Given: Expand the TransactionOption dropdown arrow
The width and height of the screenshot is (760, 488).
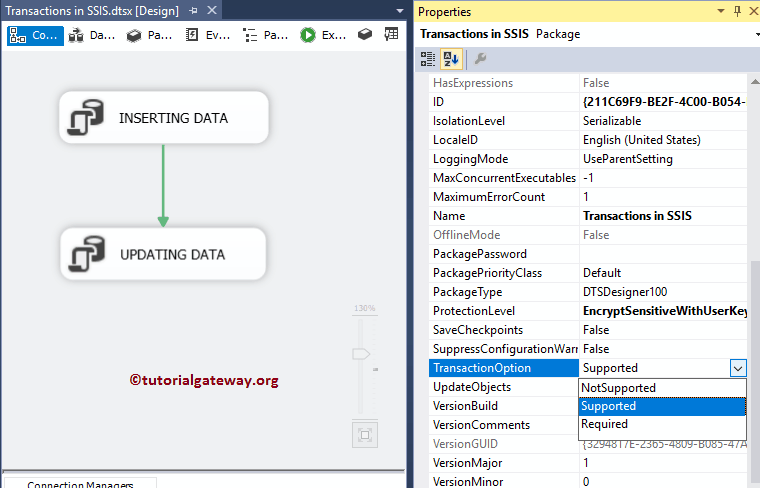Looking at the screenshot, I should (x=738, y=368).
